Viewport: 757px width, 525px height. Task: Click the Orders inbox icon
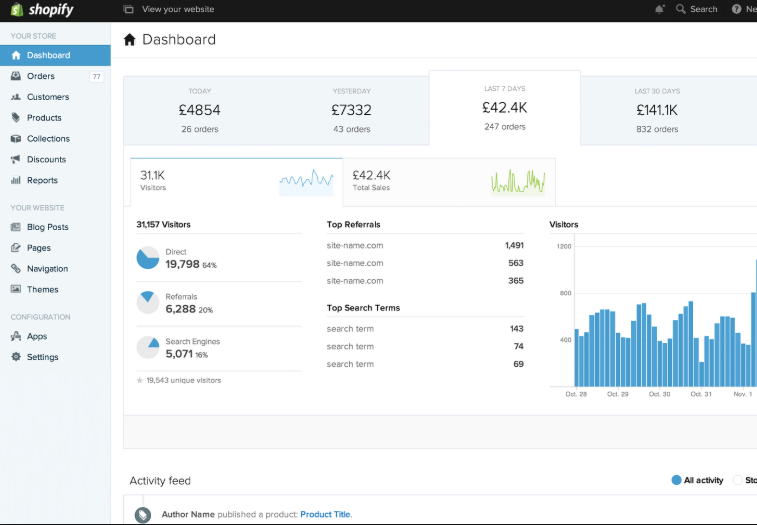tap(16, 76)
